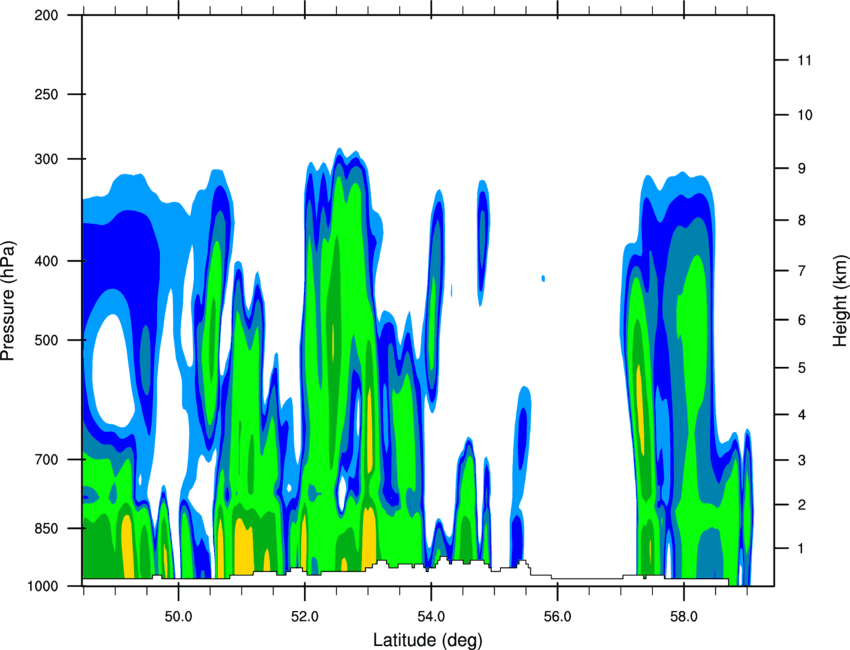Select the 250 pressure tick label
This screenshot has width=850, height=650.
tap(46, 94)
